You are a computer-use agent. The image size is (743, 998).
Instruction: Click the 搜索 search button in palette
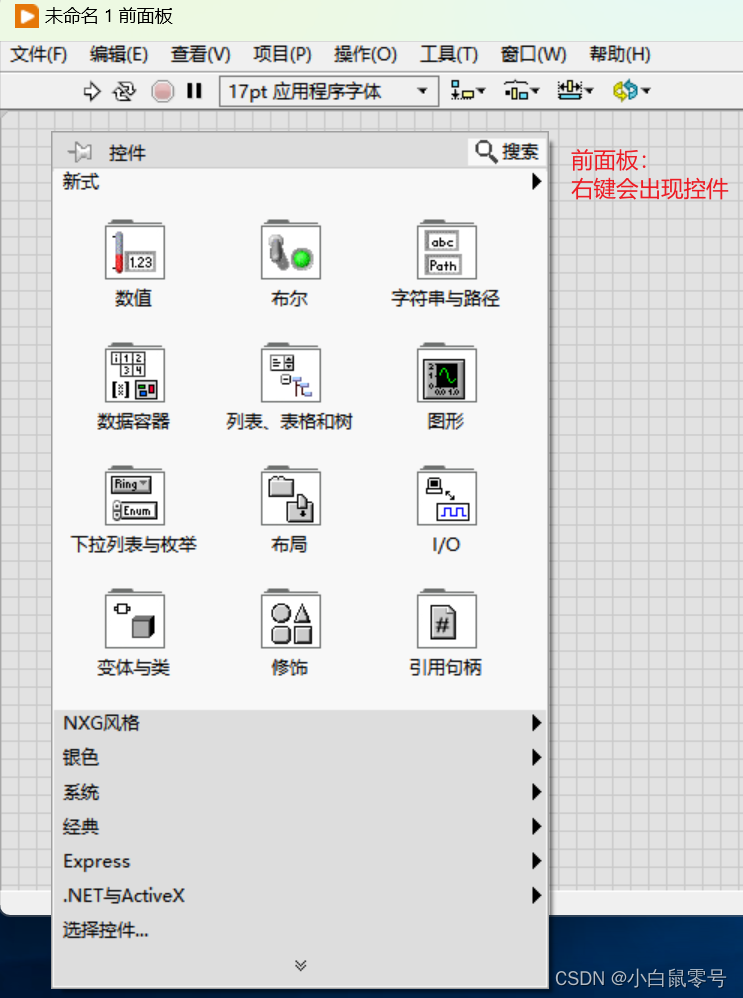pos(507,151)
